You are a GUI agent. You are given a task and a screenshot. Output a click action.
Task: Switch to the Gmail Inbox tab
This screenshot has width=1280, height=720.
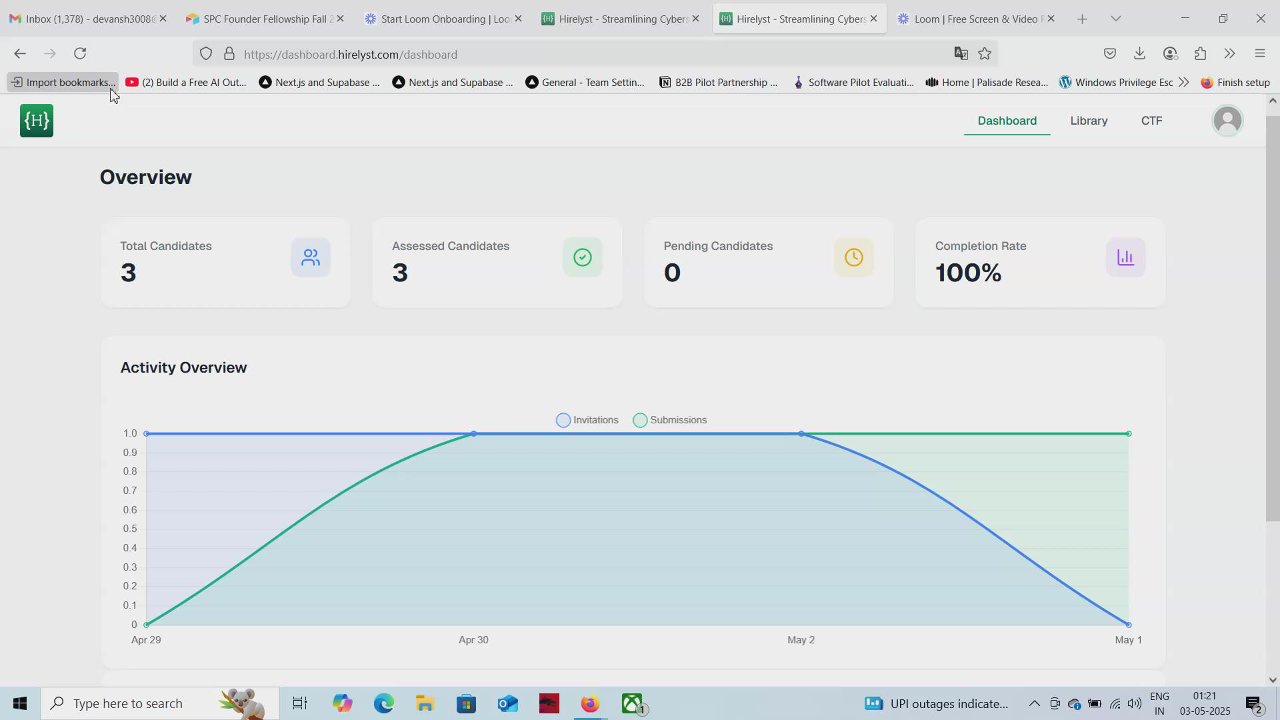88,19
